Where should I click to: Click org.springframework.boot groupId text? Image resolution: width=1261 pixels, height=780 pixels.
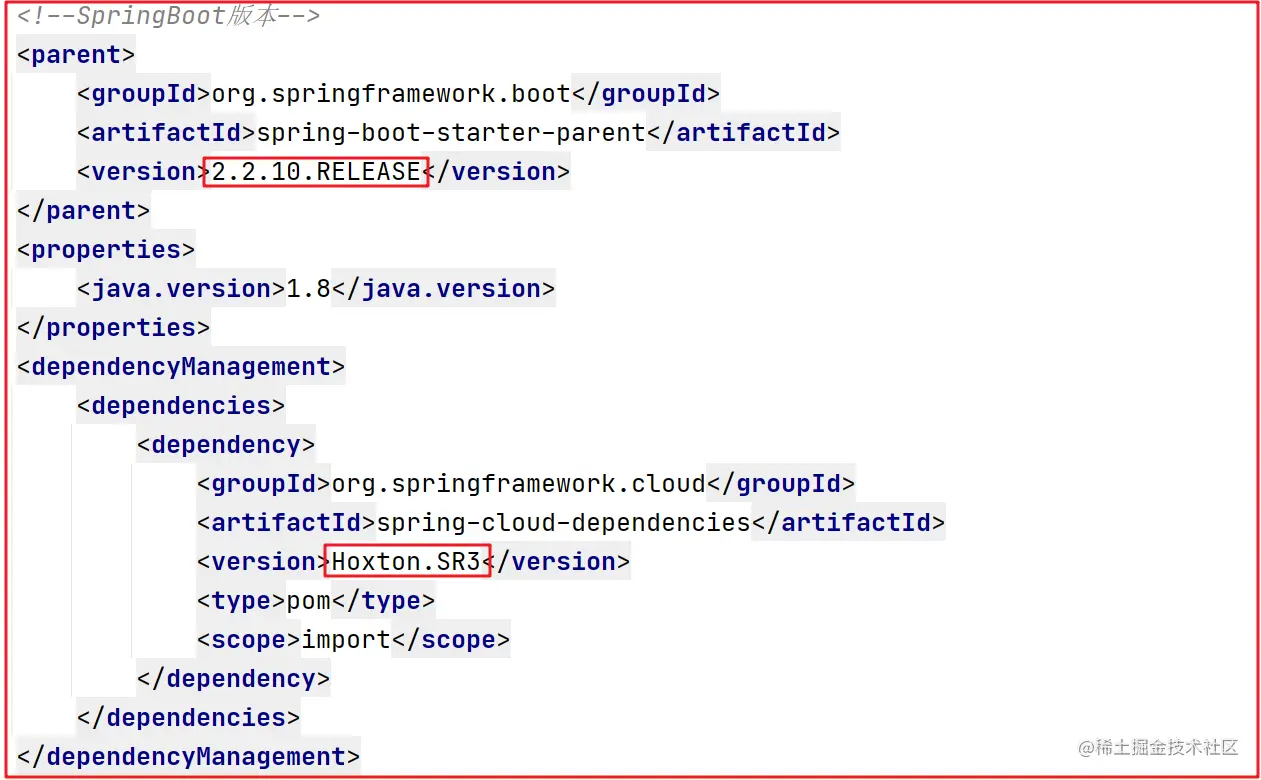tap(391, 94)
